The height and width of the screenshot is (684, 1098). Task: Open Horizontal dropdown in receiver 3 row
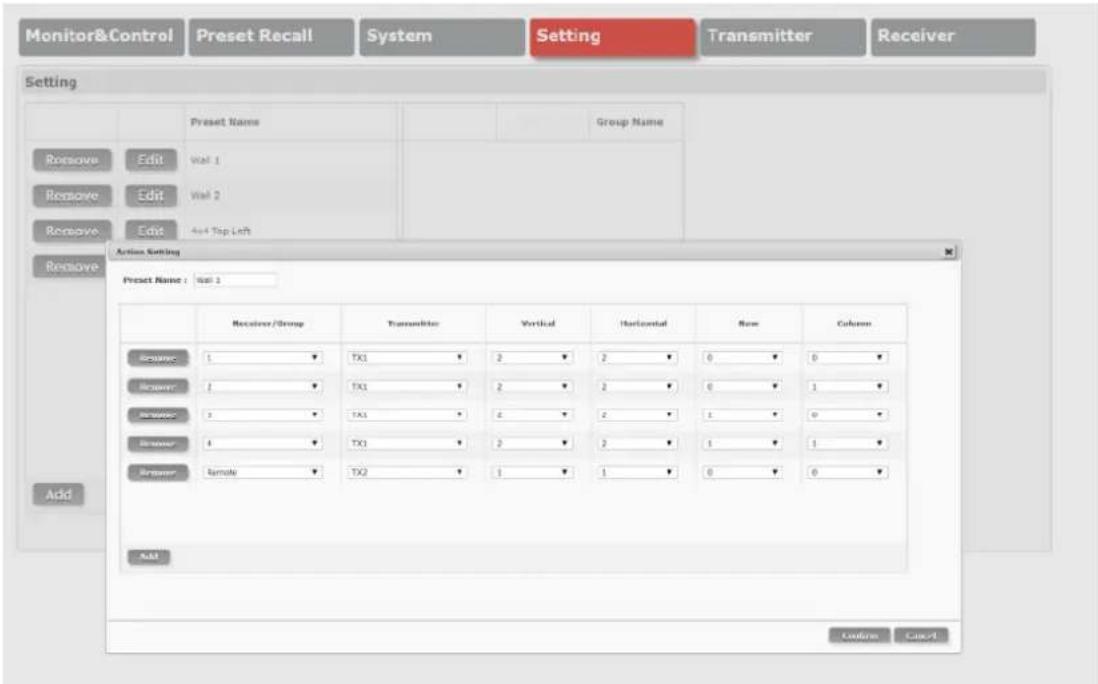pyautogui.click(x=638, y=415)
